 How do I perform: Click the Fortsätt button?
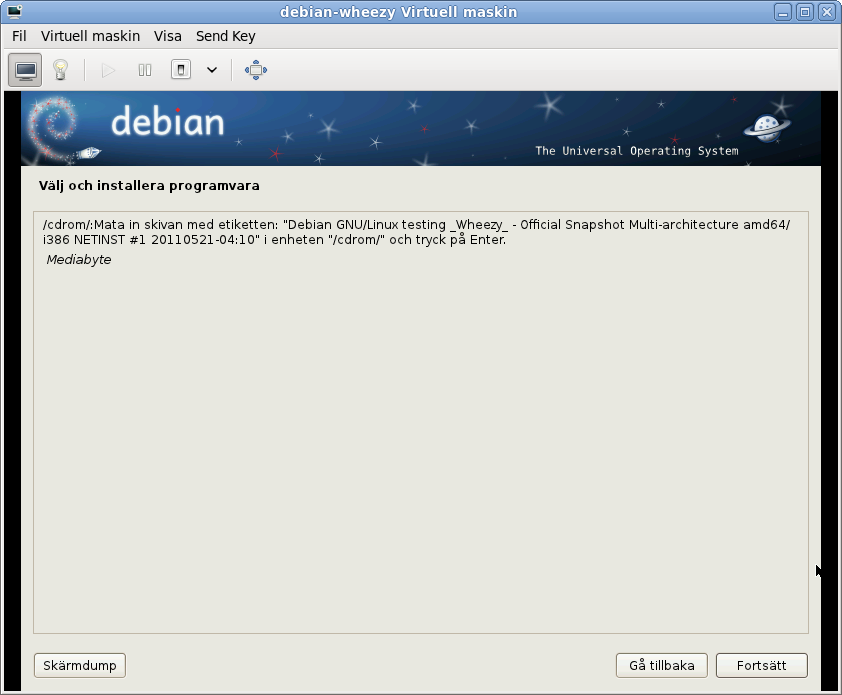761,665
